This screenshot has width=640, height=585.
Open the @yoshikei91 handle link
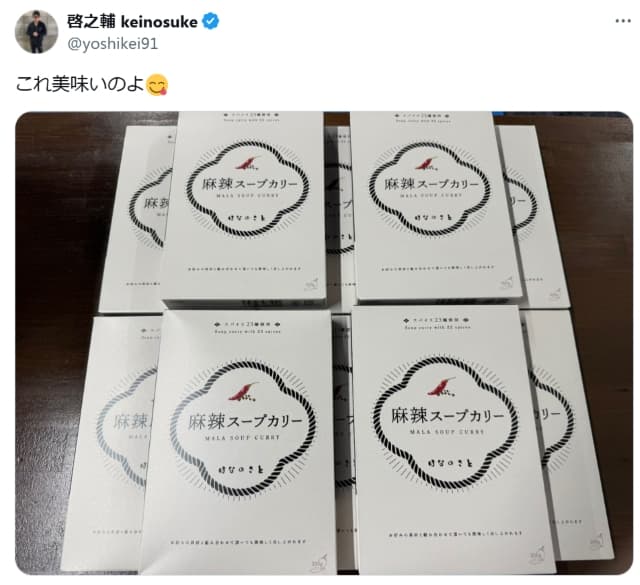coord(112,44)
